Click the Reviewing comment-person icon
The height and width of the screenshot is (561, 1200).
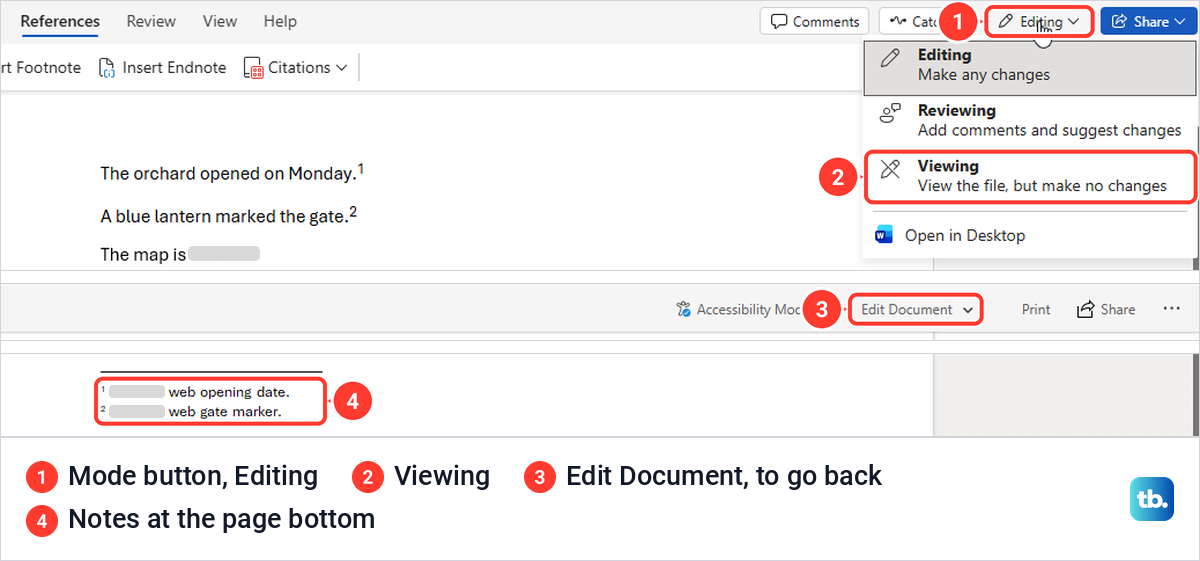(889, 114)
